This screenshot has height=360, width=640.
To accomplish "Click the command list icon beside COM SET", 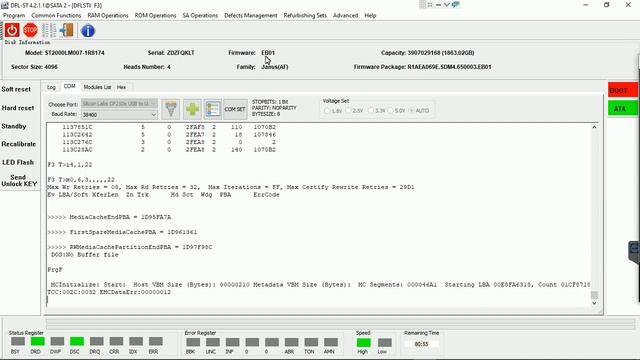I will coord(213,109).
